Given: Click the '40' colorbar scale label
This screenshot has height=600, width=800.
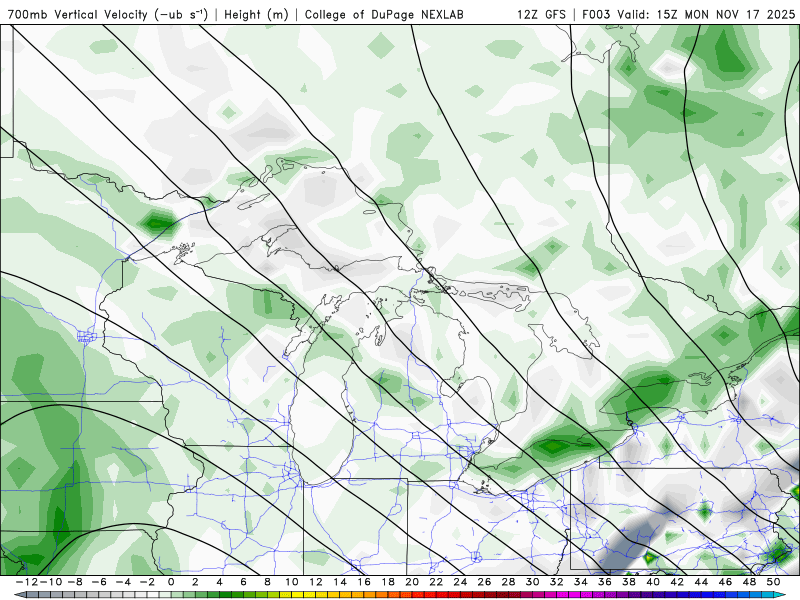Looking at the screenshot, I should (653, 582).
